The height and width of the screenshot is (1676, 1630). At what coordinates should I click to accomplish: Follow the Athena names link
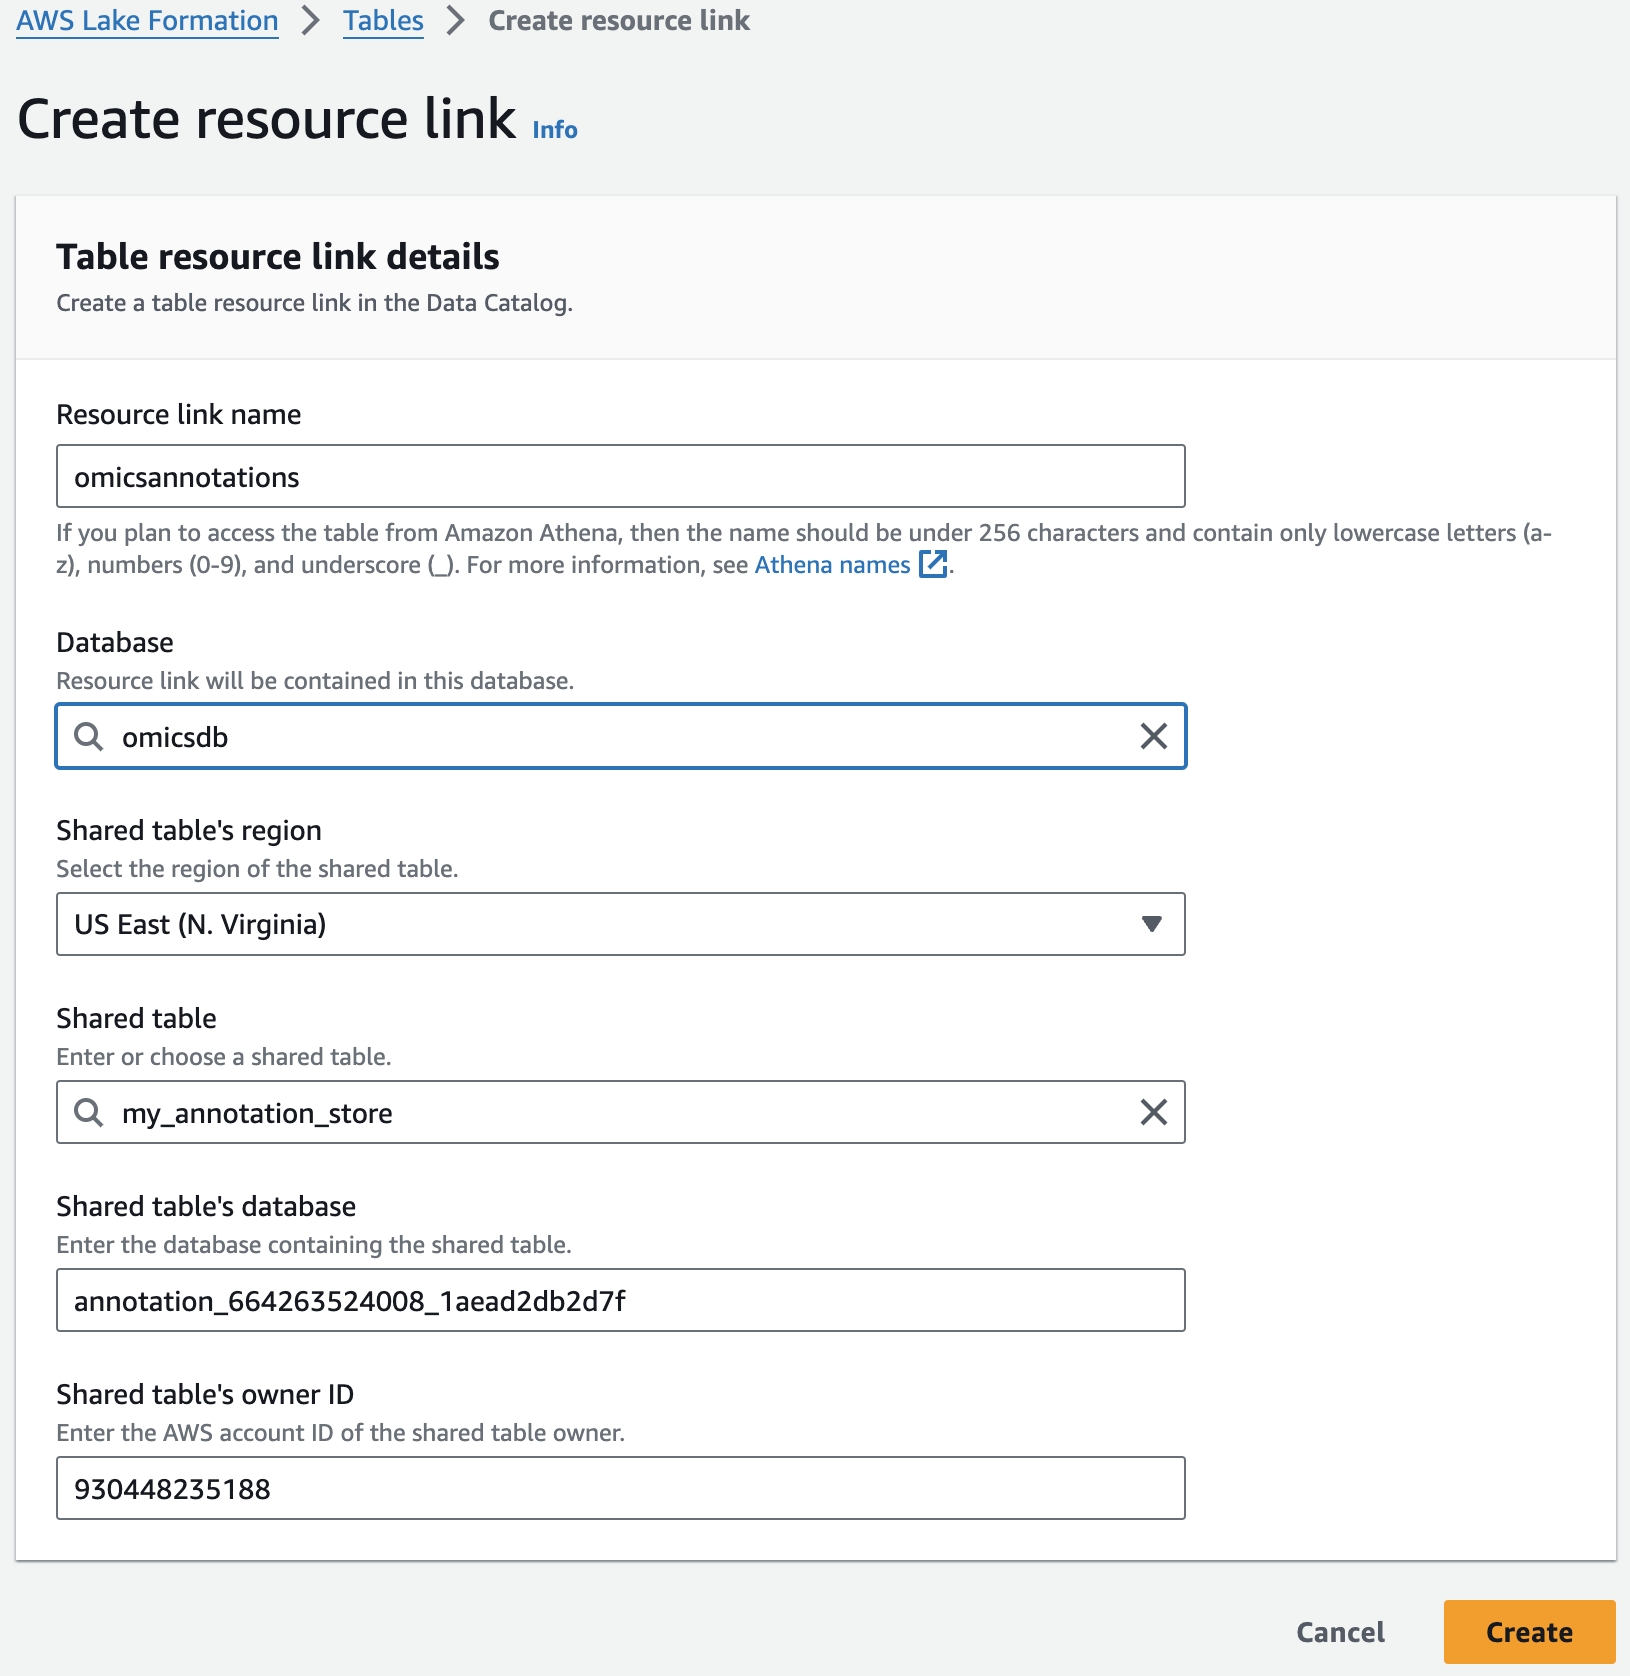[832, 565]
